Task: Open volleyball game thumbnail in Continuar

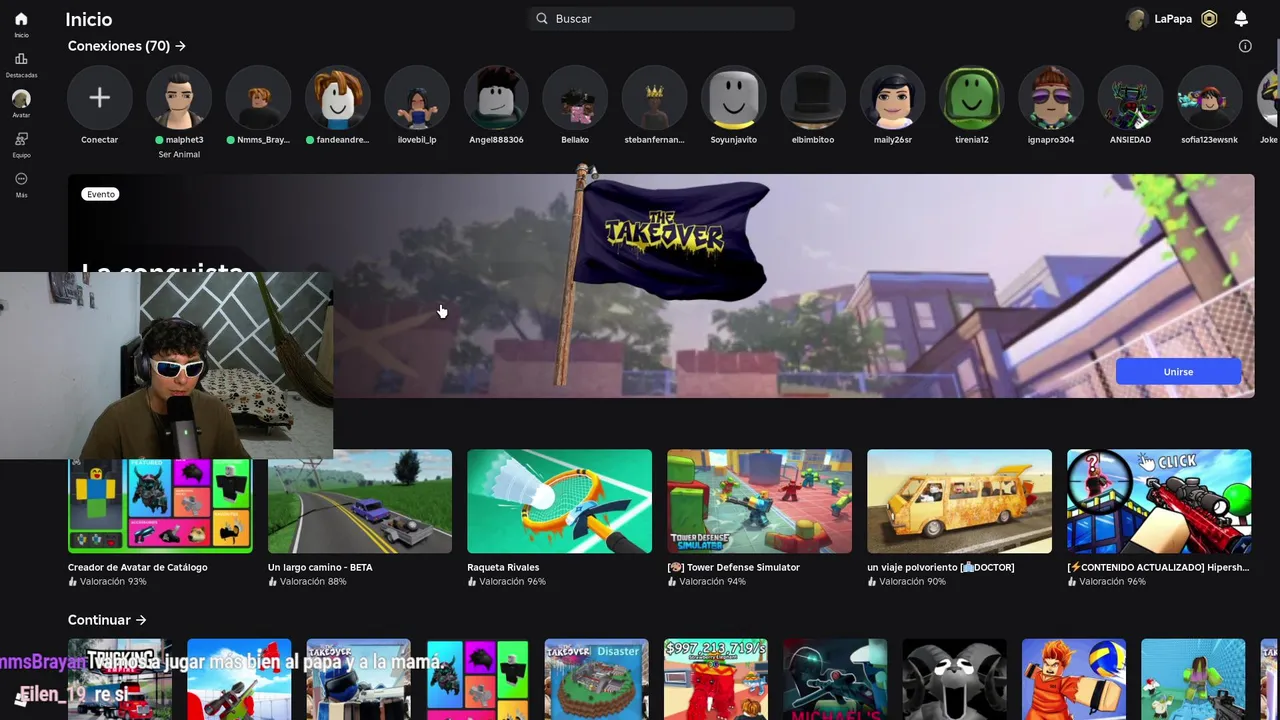Action: pyautogui.click(x=1074, y=679)
